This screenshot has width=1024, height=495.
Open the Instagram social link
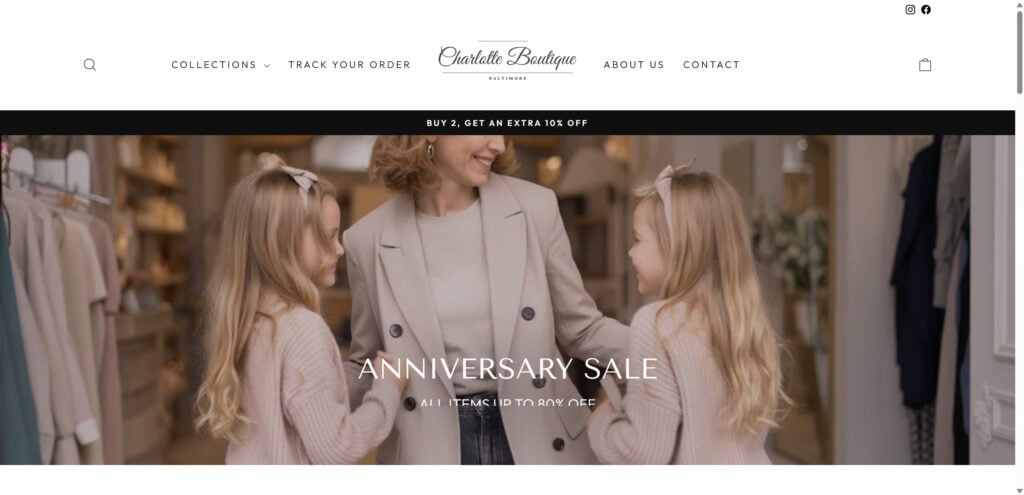[x=910, y=10]
